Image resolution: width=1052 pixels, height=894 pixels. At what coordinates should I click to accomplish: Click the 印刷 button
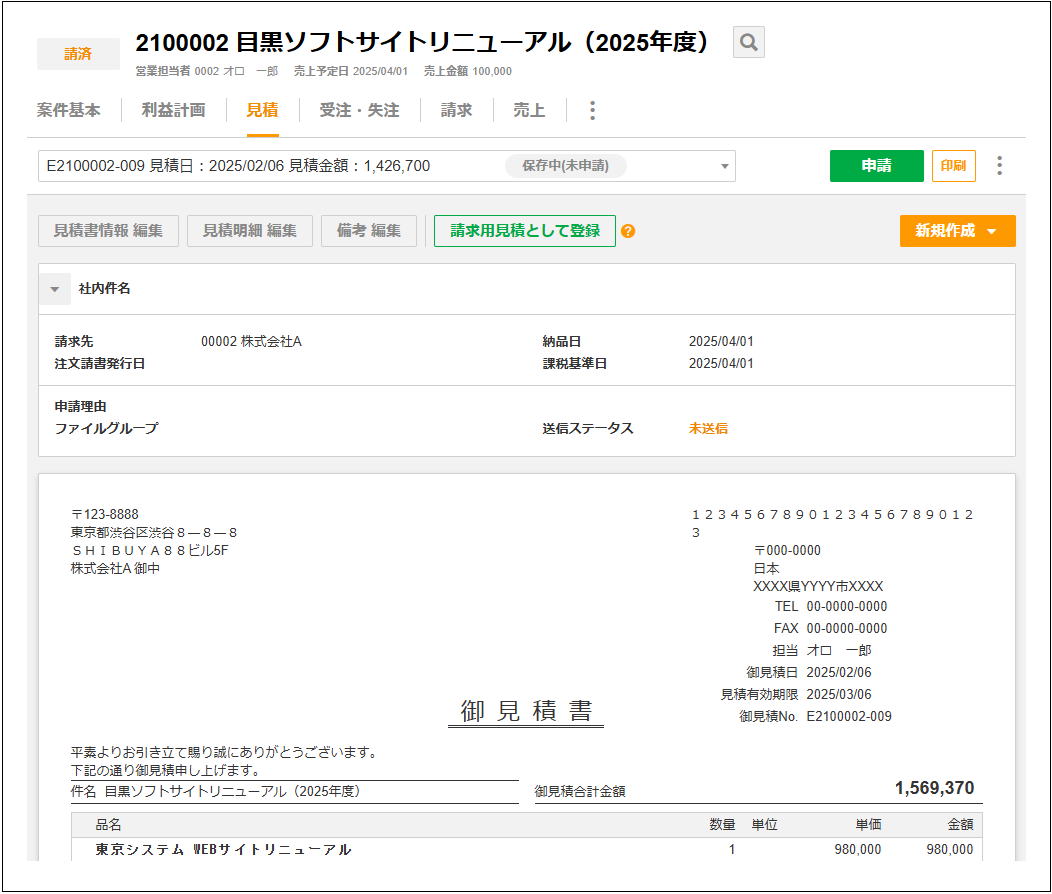click(953, 165)
